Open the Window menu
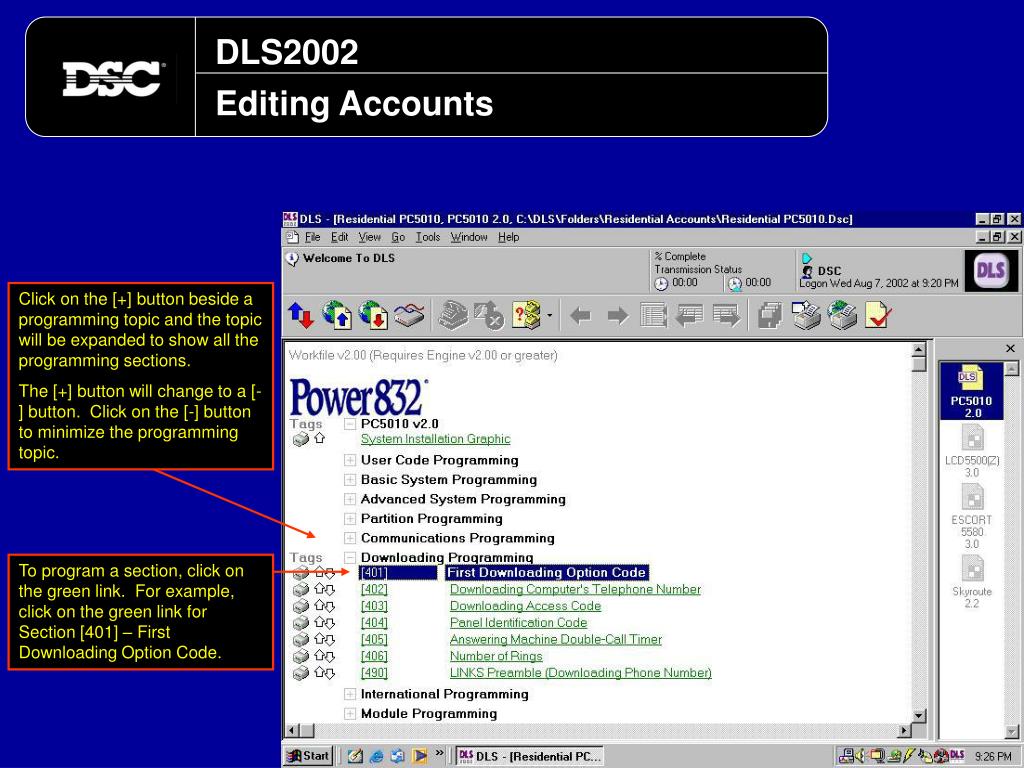The height and width of the screenshot is (768, 1024). (469, 237)
